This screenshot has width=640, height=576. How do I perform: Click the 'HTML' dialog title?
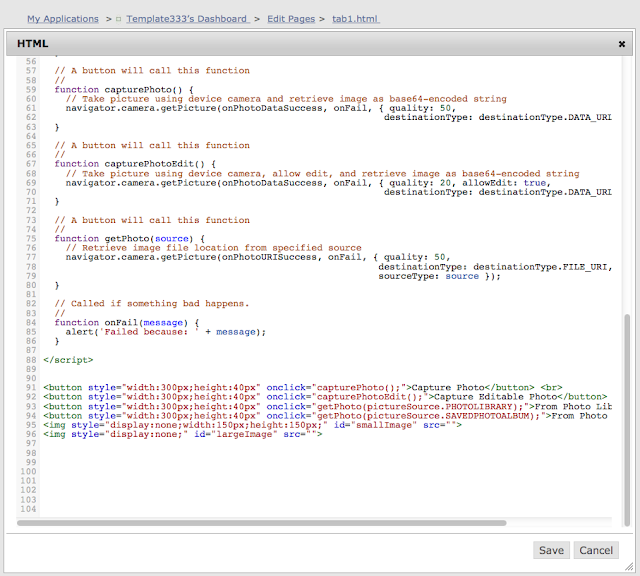pyautogui.click(x=33, y=43)
